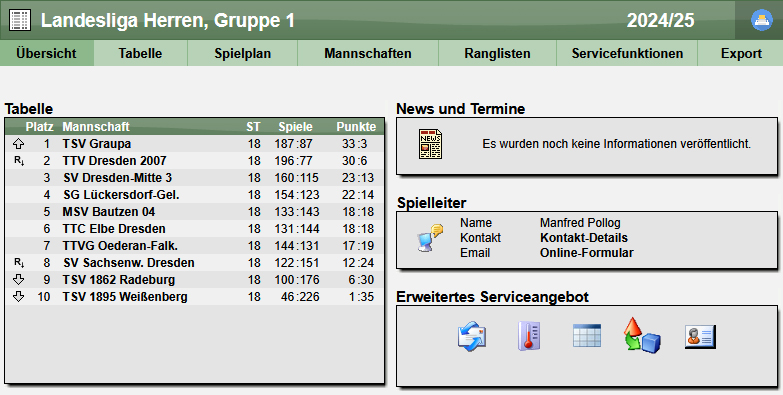Viewport: 783px width, 395px height.
Task: Open the Online-Formular email link
Action: pyautogui.click(x=587, y=253)
